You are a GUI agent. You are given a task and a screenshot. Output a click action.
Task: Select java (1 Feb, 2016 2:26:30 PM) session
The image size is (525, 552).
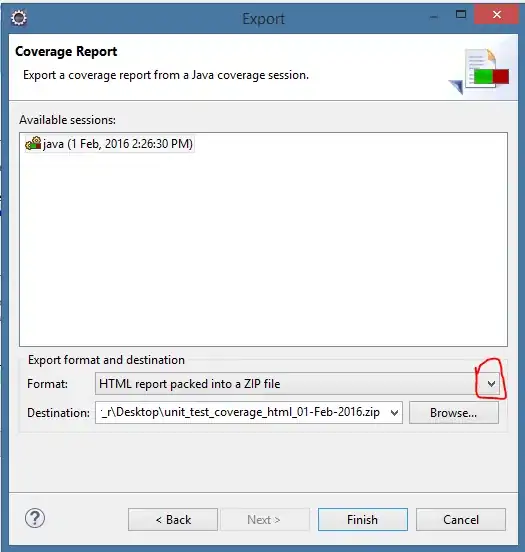tap(110, 144)
